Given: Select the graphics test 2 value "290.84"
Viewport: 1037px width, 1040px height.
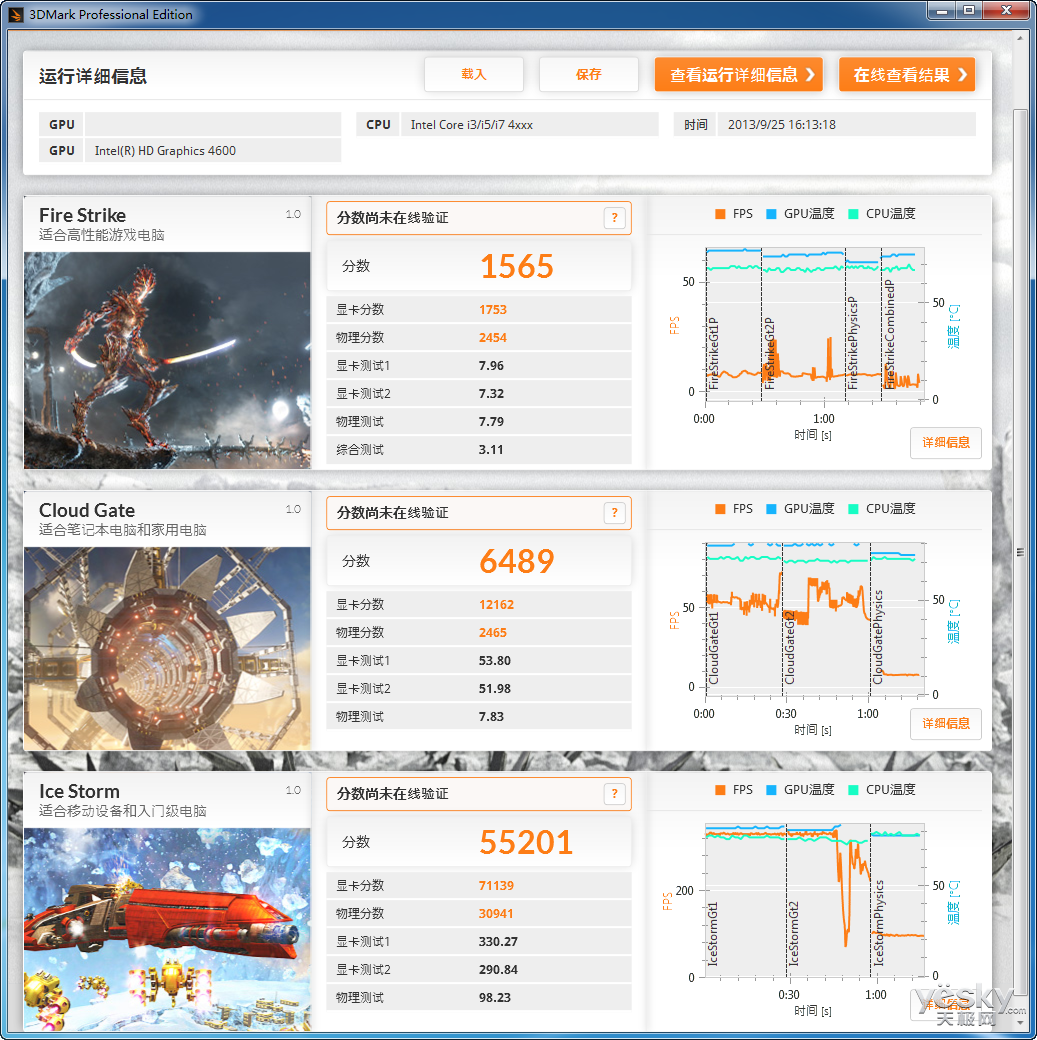Looking at the screenshot, I should point(498,970).
